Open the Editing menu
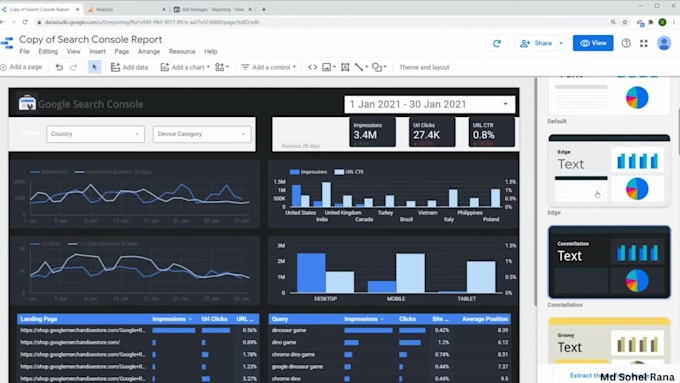 (x=48, y=52)
